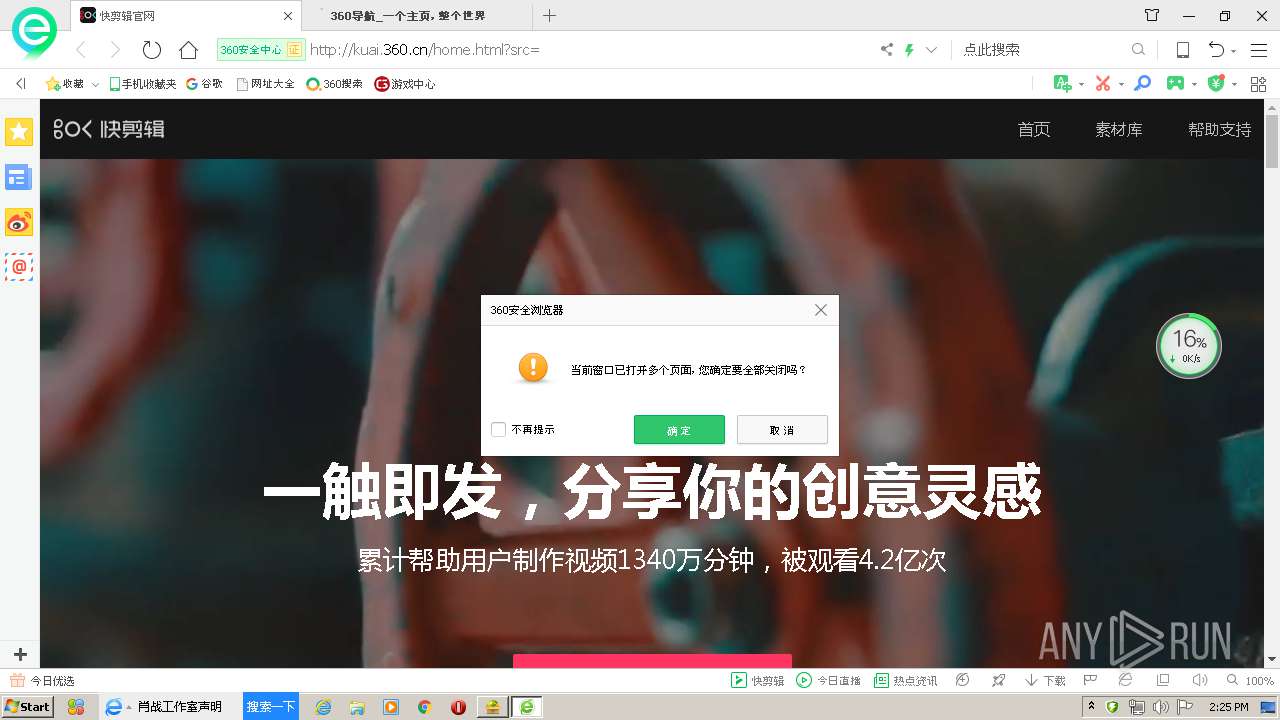Open the yellow star favorites sidebar icon
The image size is (1280, 720).
coord(19,131)
